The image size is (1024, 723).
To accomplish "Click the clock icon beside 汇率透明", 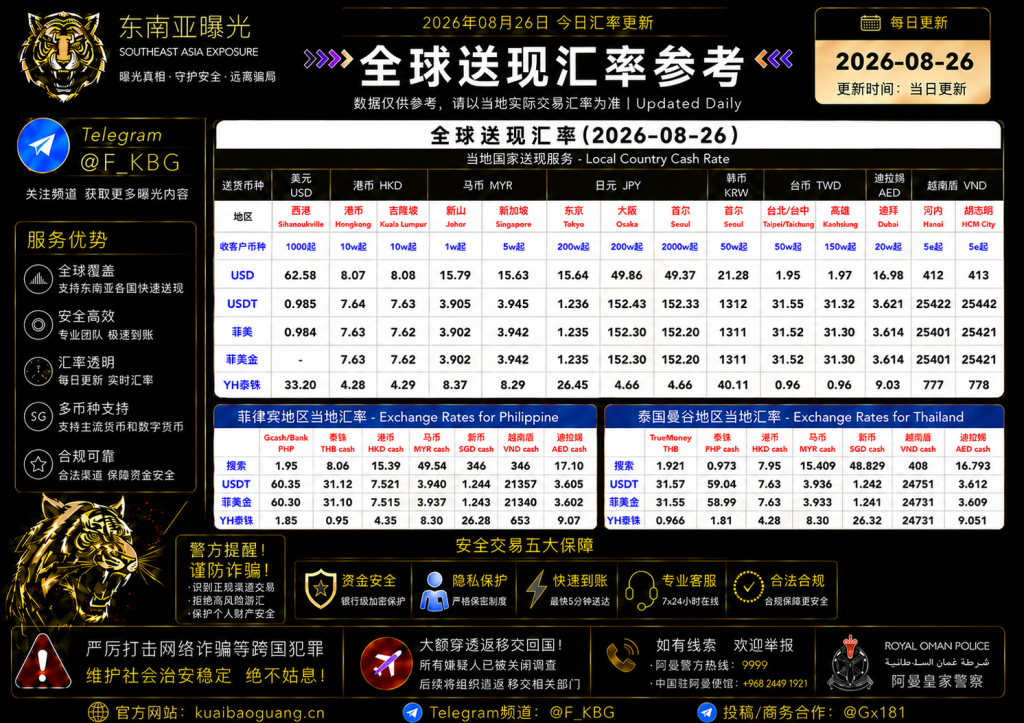I will 39,371.
